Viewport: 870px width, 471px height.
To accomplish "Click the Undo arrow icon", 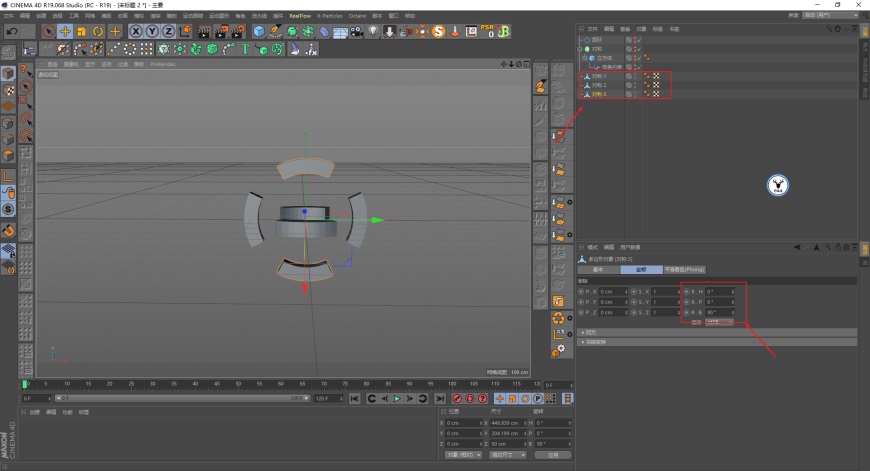I will [12, 32].
